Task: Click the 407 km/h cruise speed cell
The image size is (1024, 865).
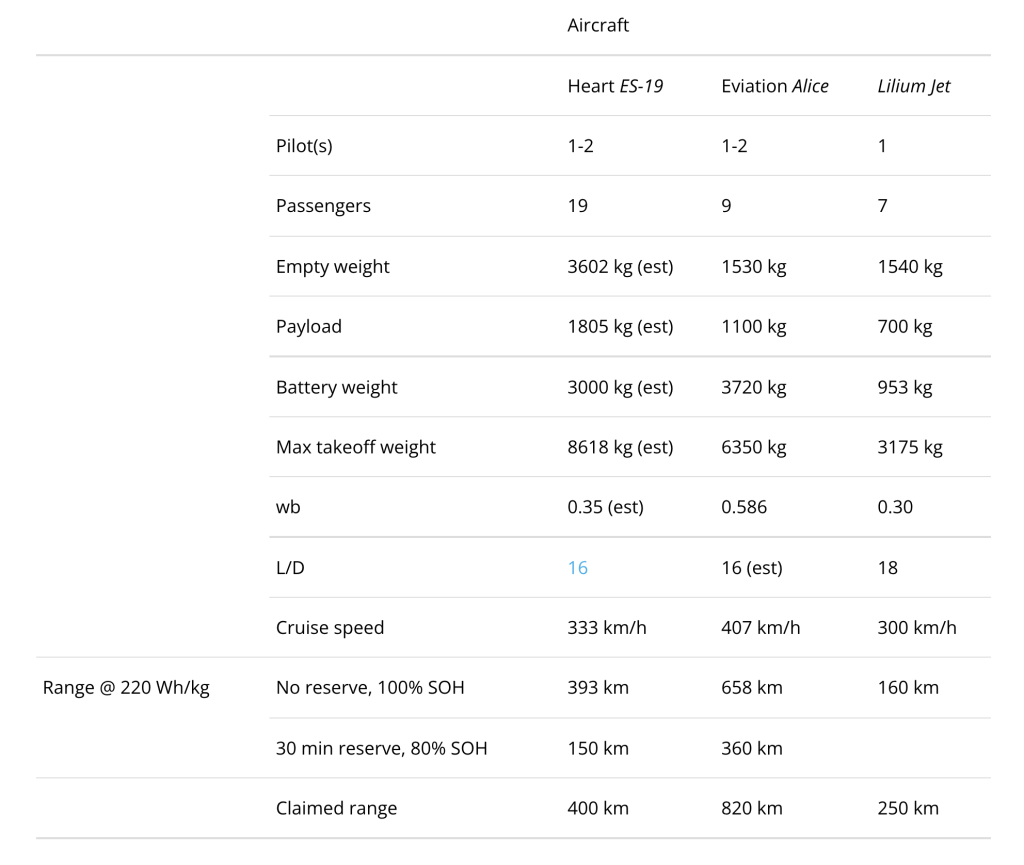Action: tap(760, 628)
